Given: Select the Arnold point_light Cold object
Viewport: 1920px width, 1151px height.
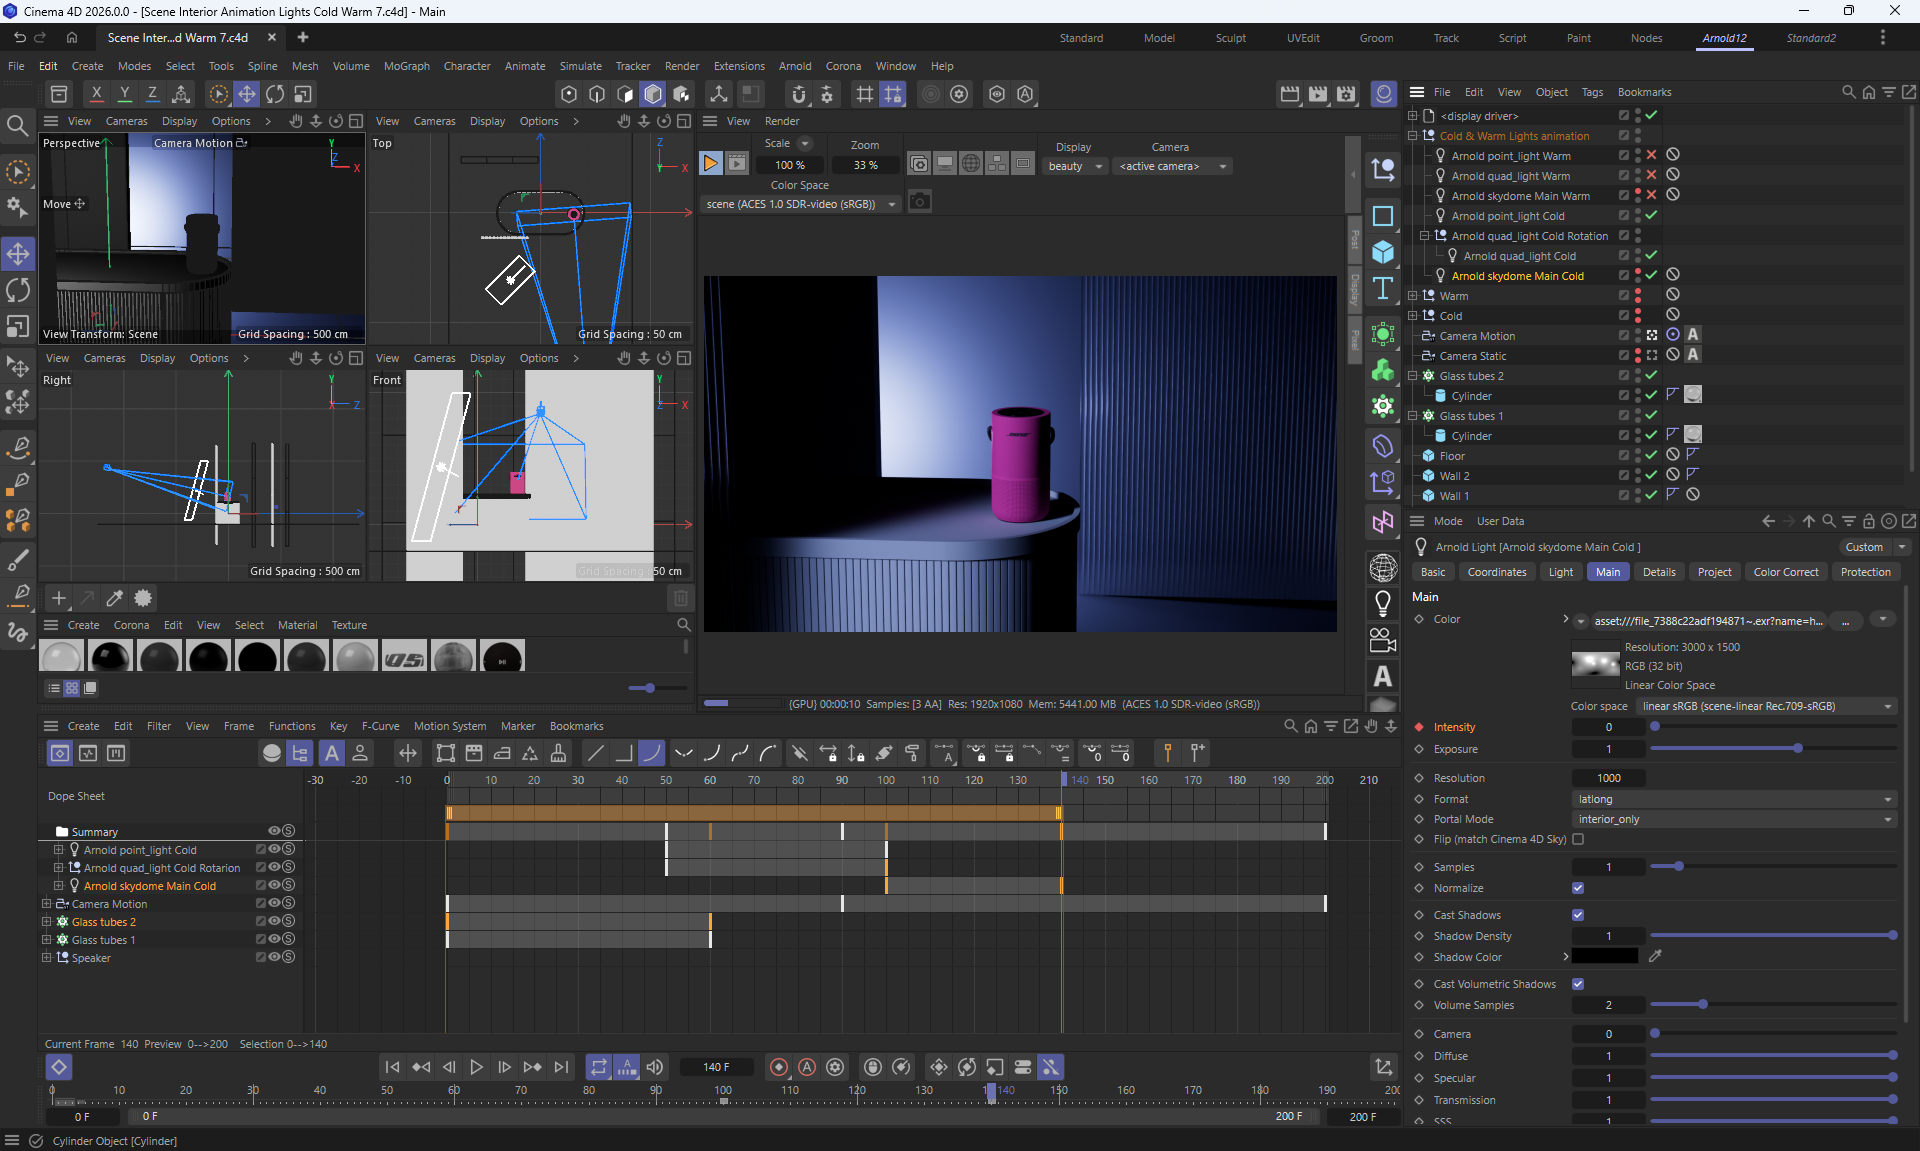Looking at the screenshot, I should point(1507,216).
